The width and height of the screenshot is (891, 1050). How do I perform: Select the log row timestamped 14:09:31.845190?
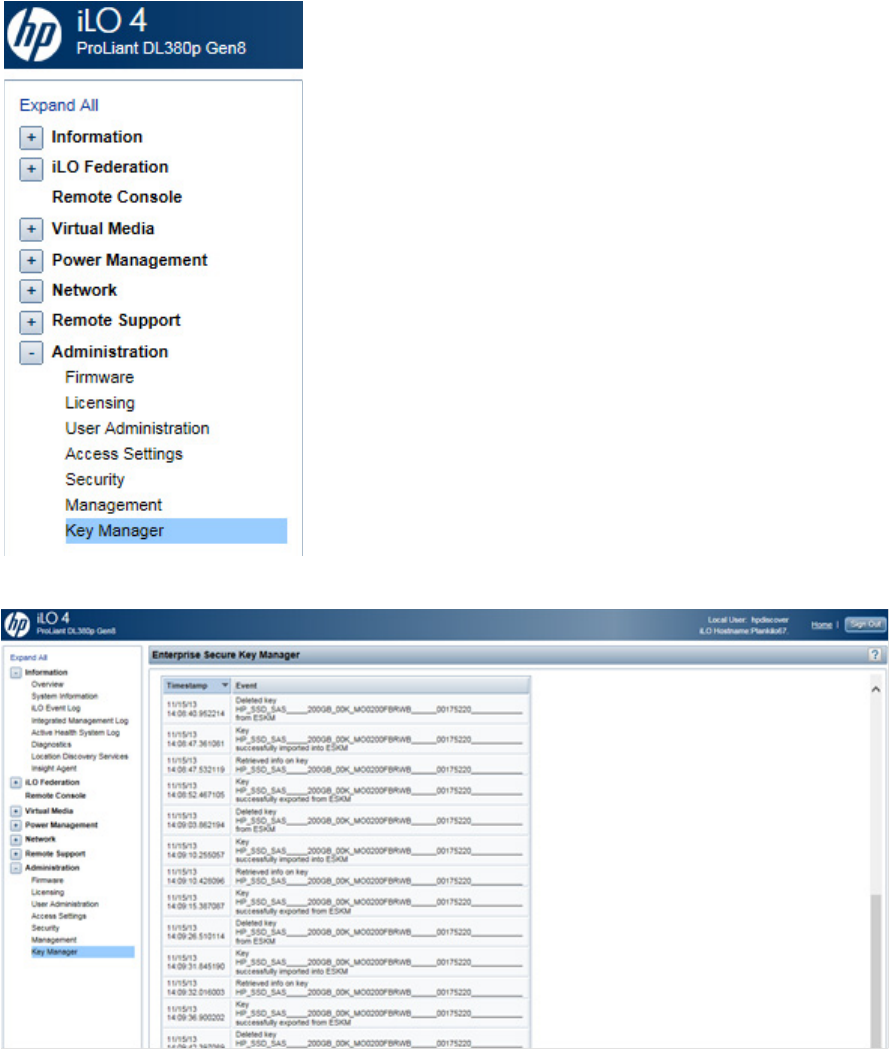click(347, 962)
